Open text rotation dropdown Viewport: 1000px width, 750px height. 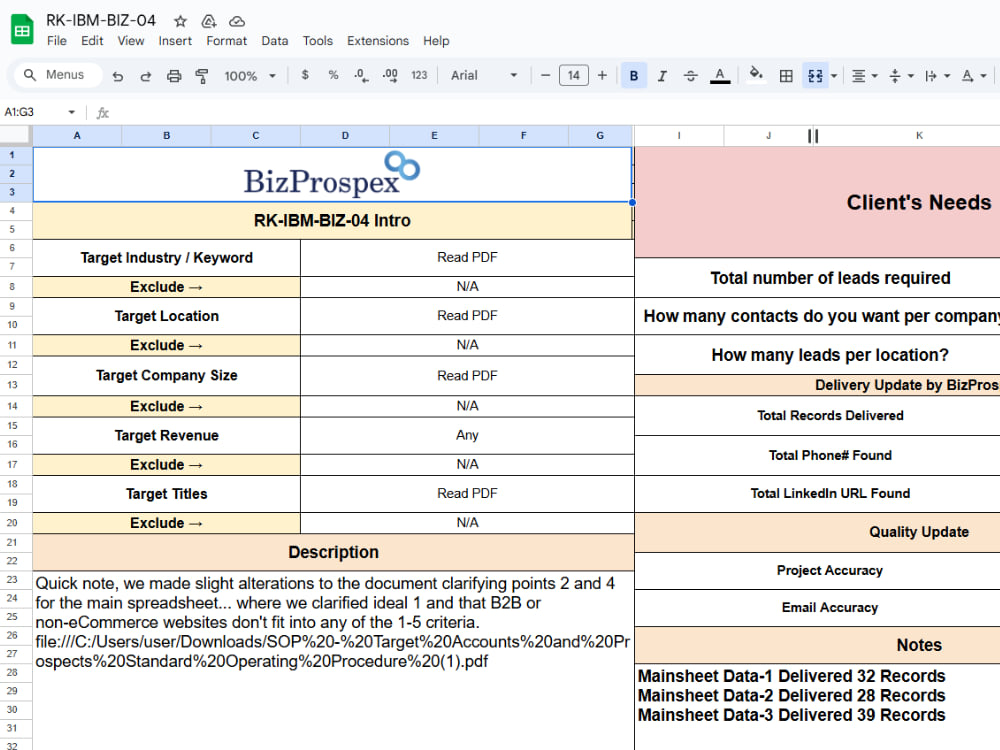click(974, 76)
